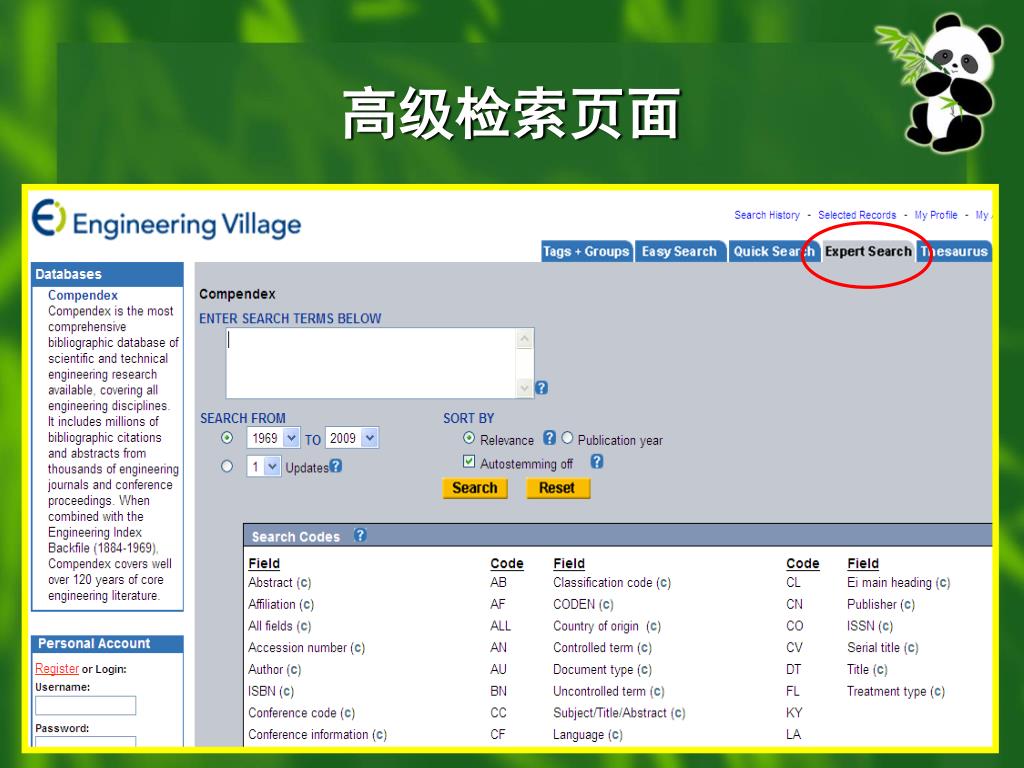Click the "DT" code text

coord(793,669)
